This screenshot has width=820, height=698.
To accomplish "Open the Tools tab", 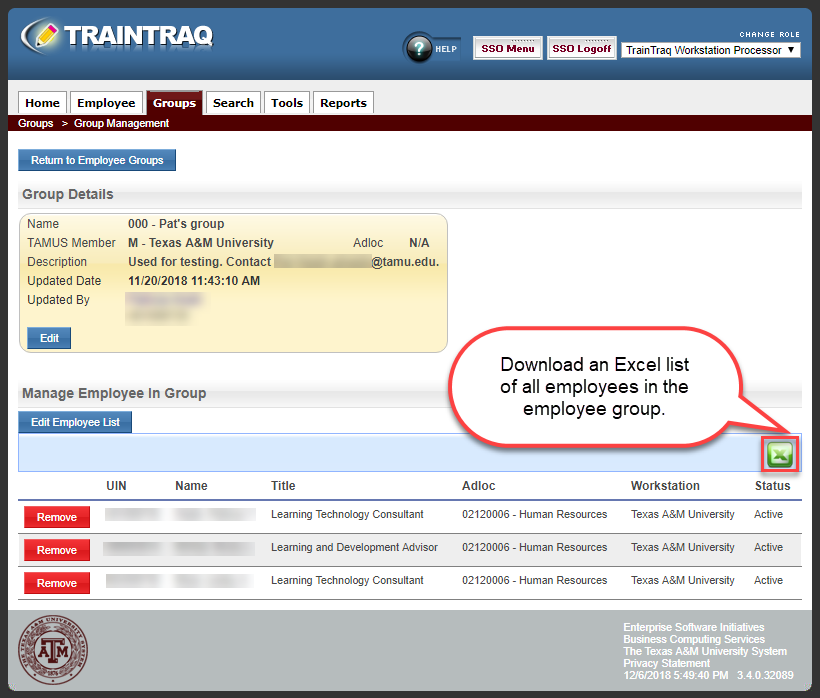I will pos(287,102).
